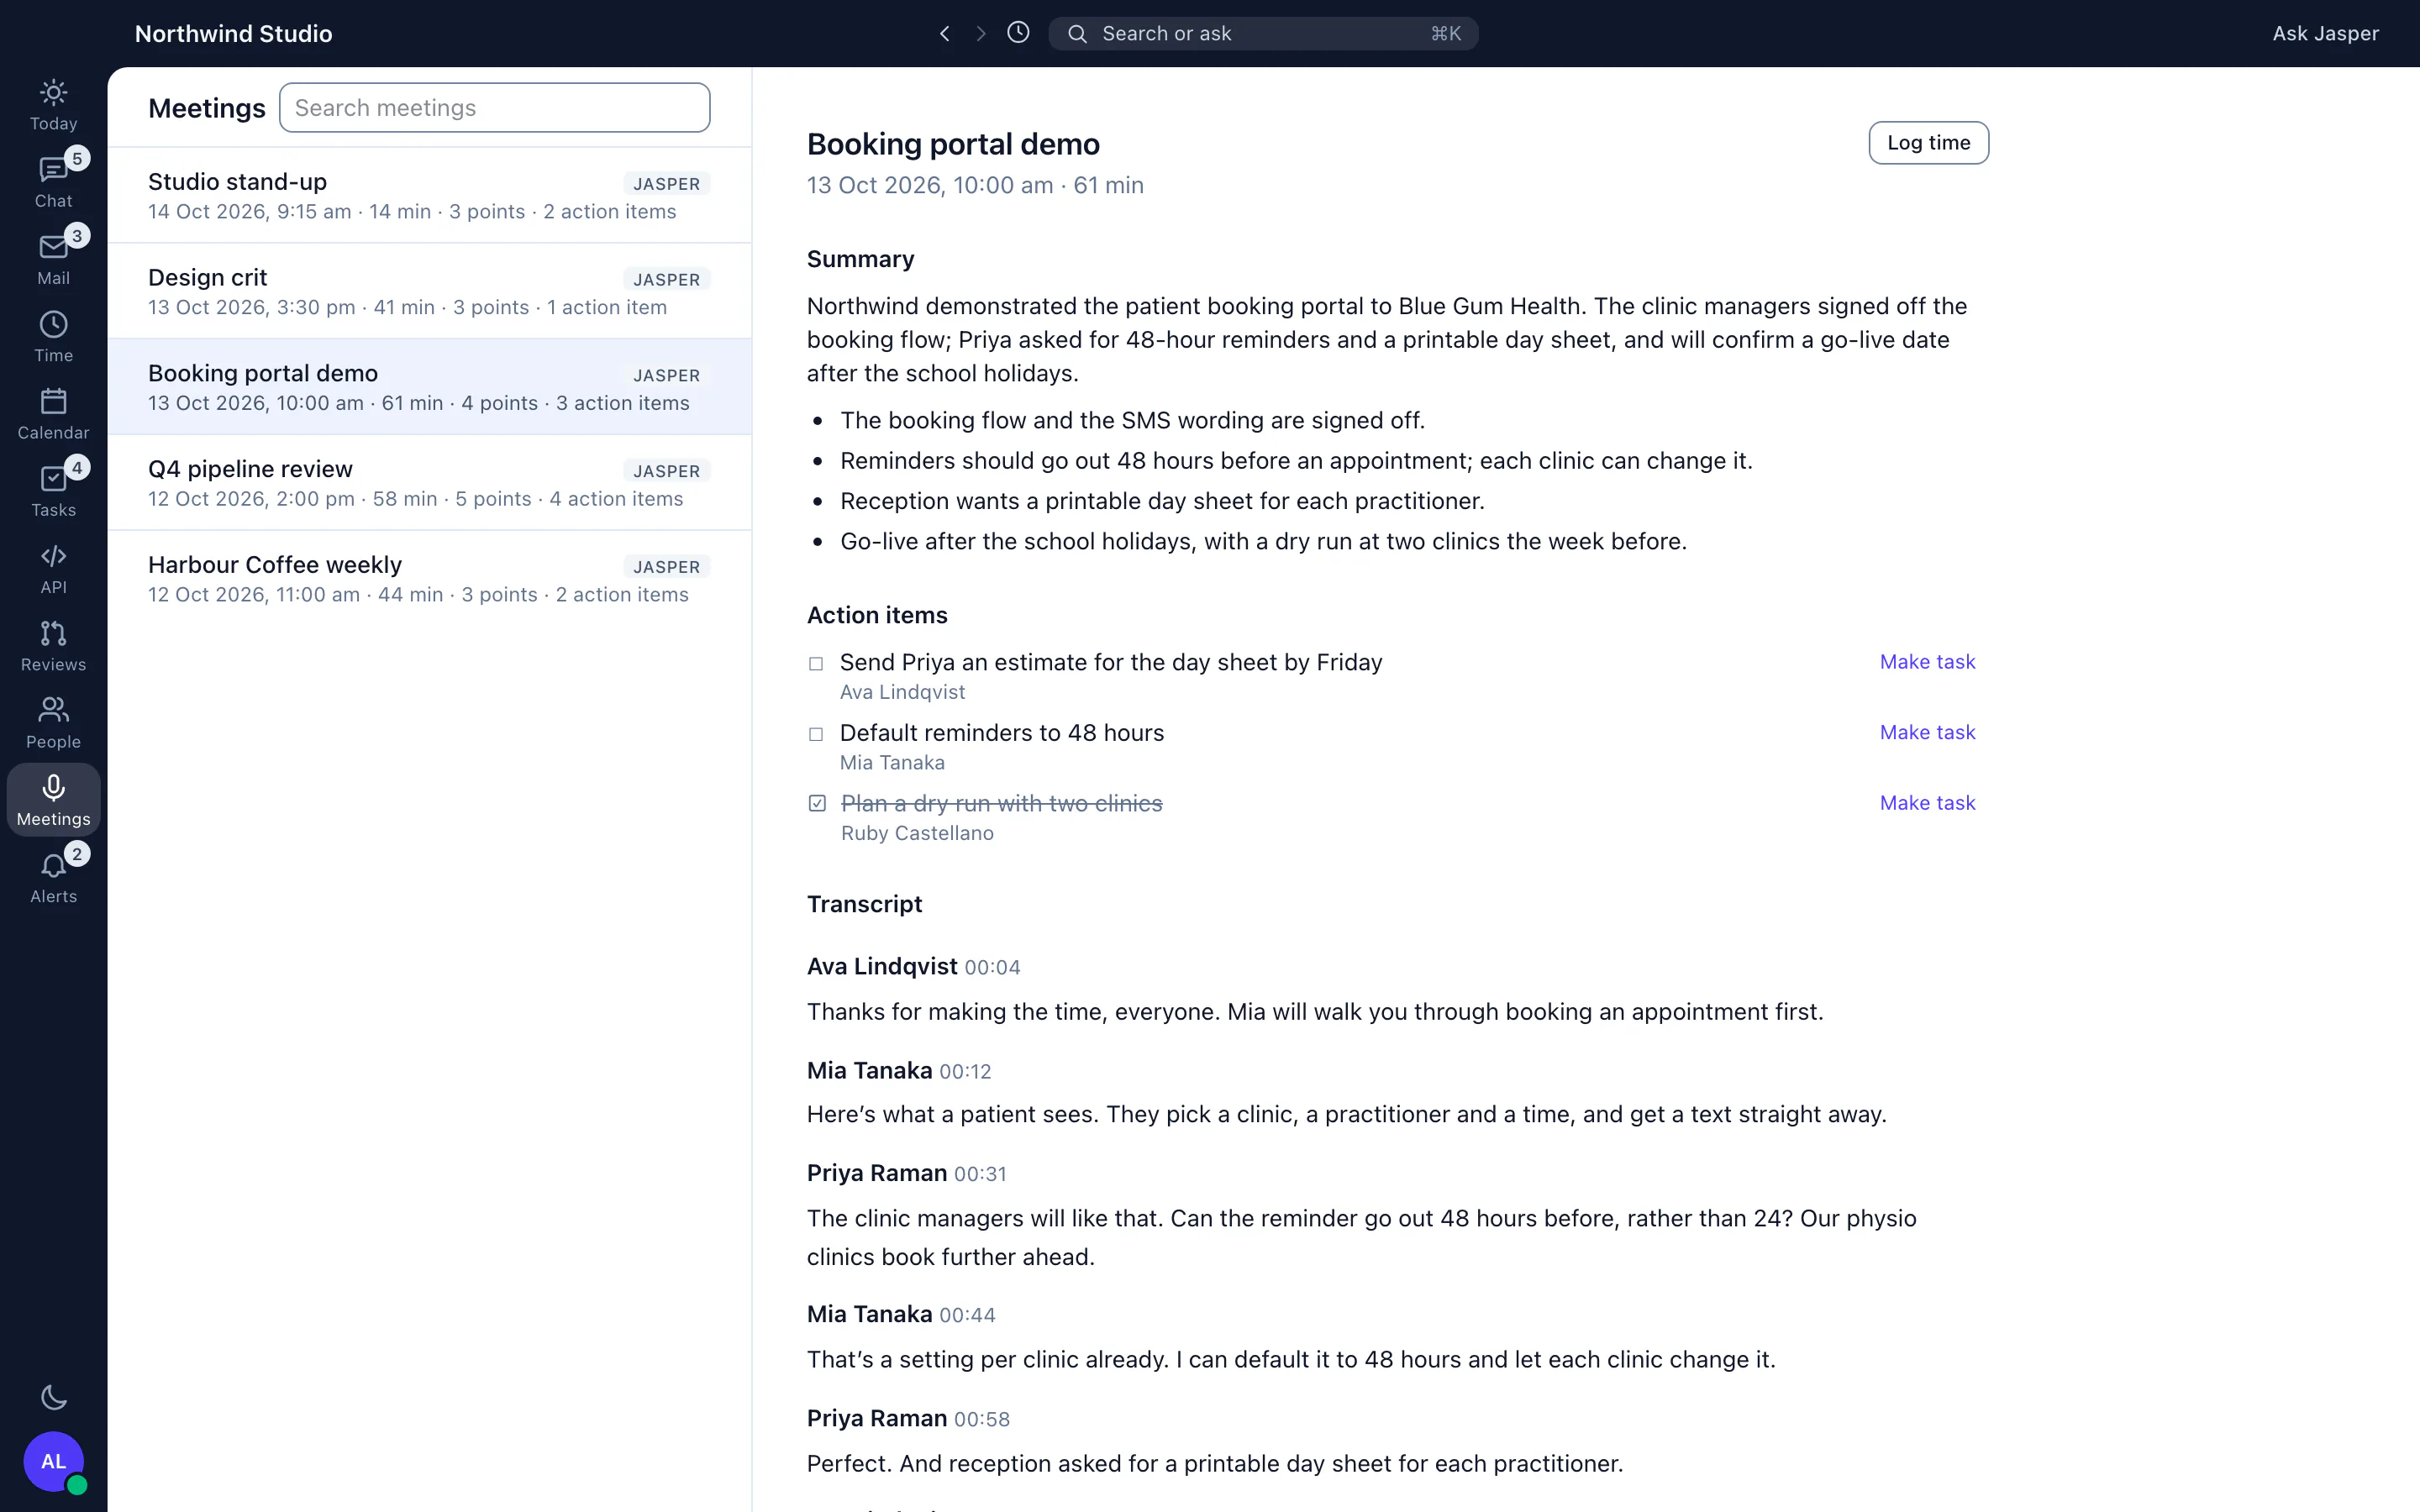Click the Summary heading
Image resolution: width=2420 pixels, height=1512 pixels.
[860, 259]
